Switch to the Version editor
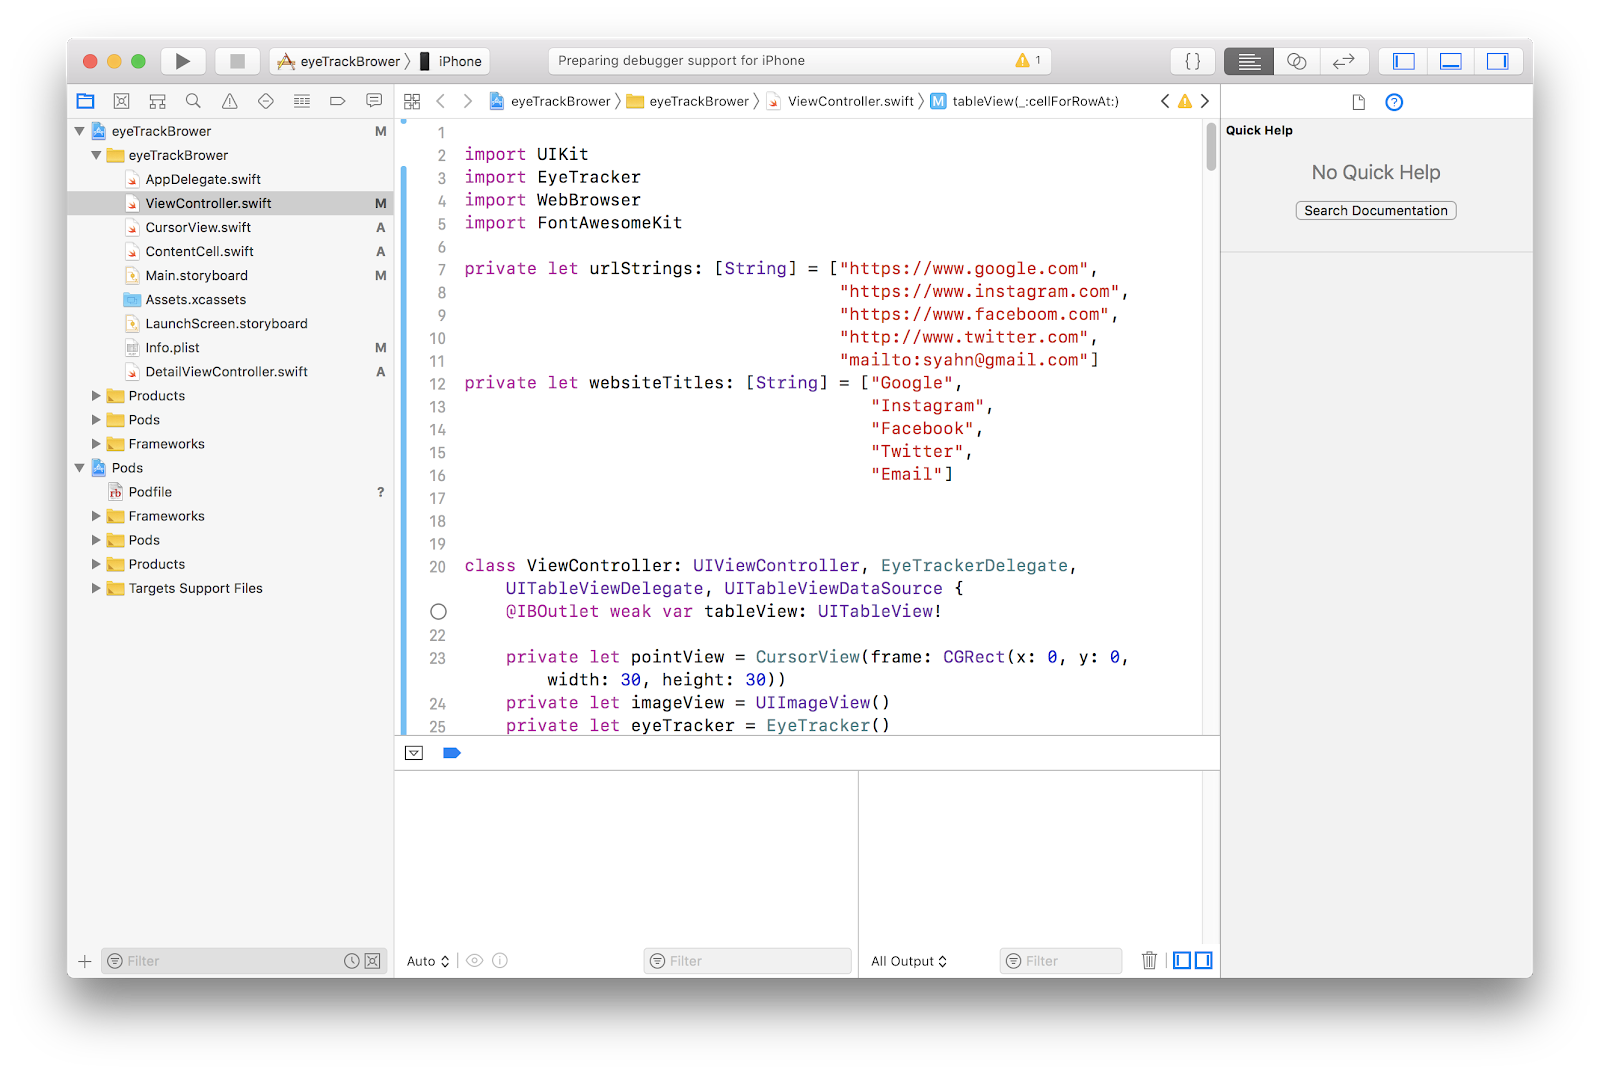 (x=1344, y=61)
